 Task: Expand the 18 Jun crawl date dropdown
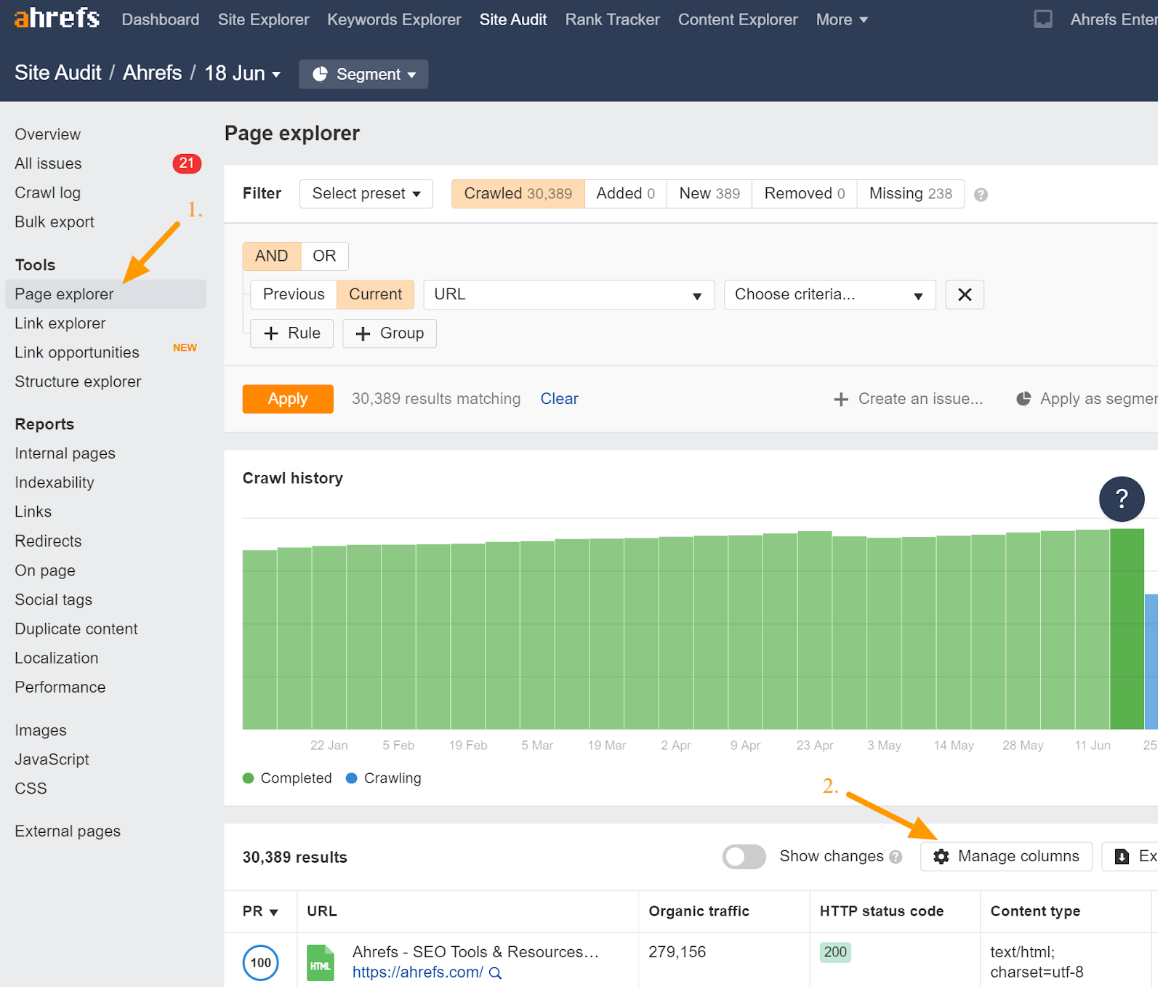tap(243, 73)
